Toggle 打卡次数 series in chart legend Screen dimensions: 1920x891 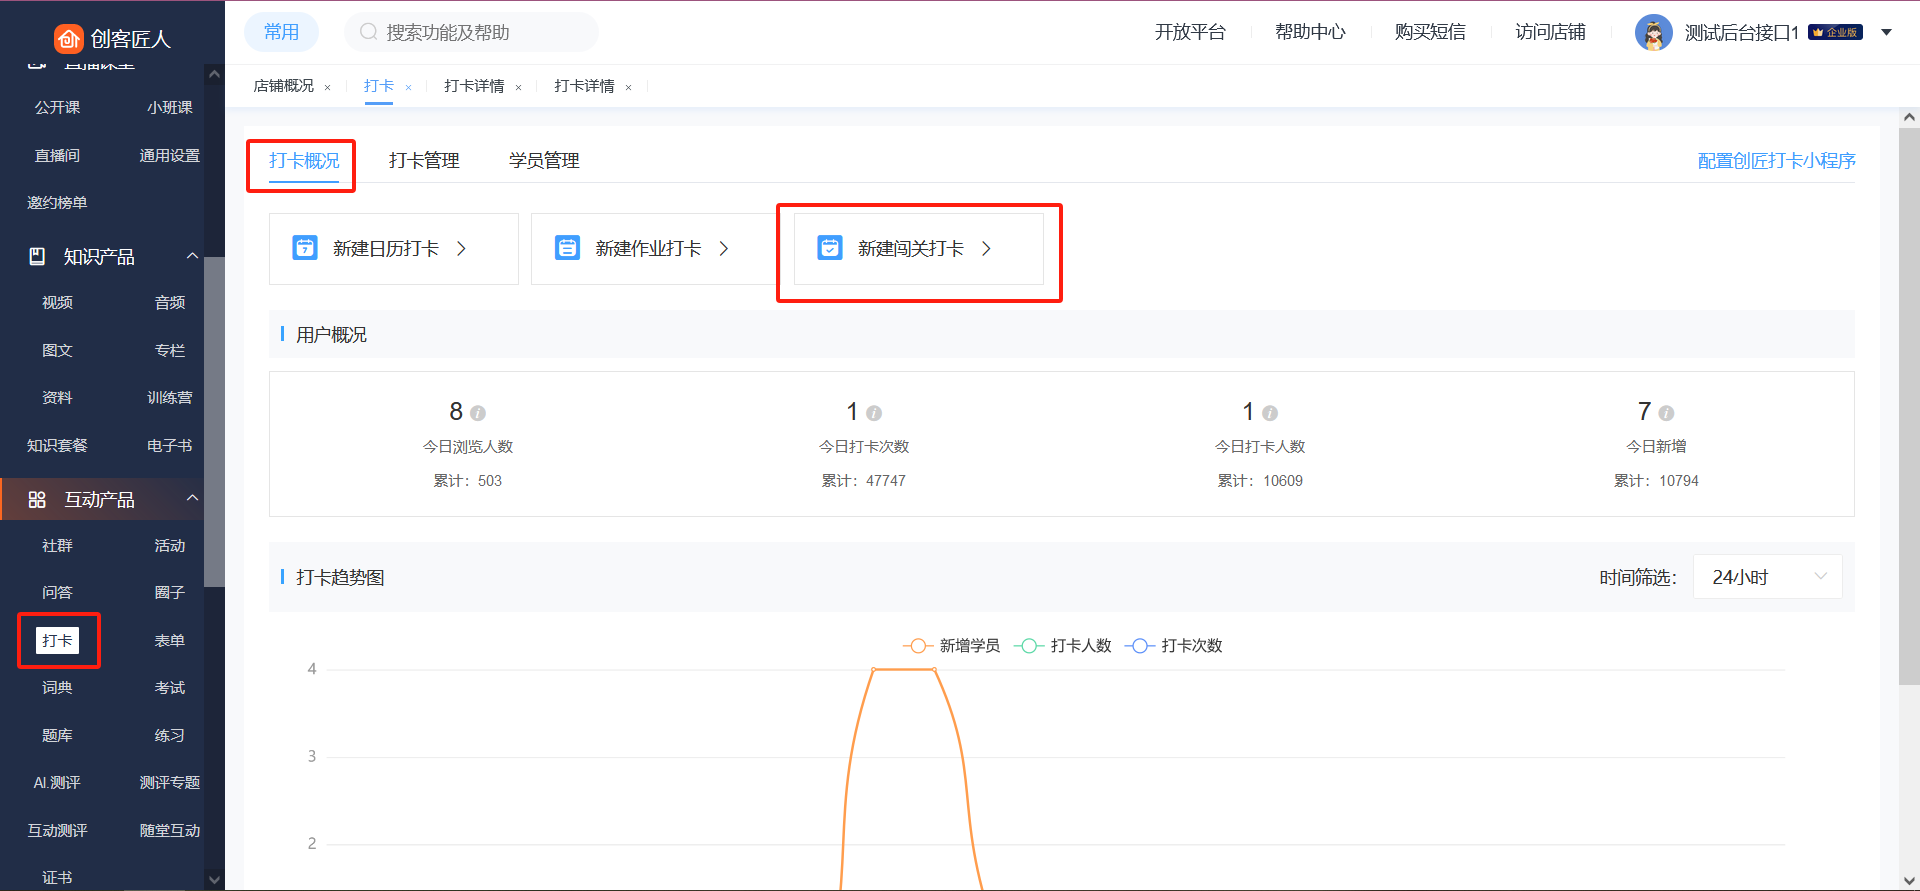tap(1174, 646)
